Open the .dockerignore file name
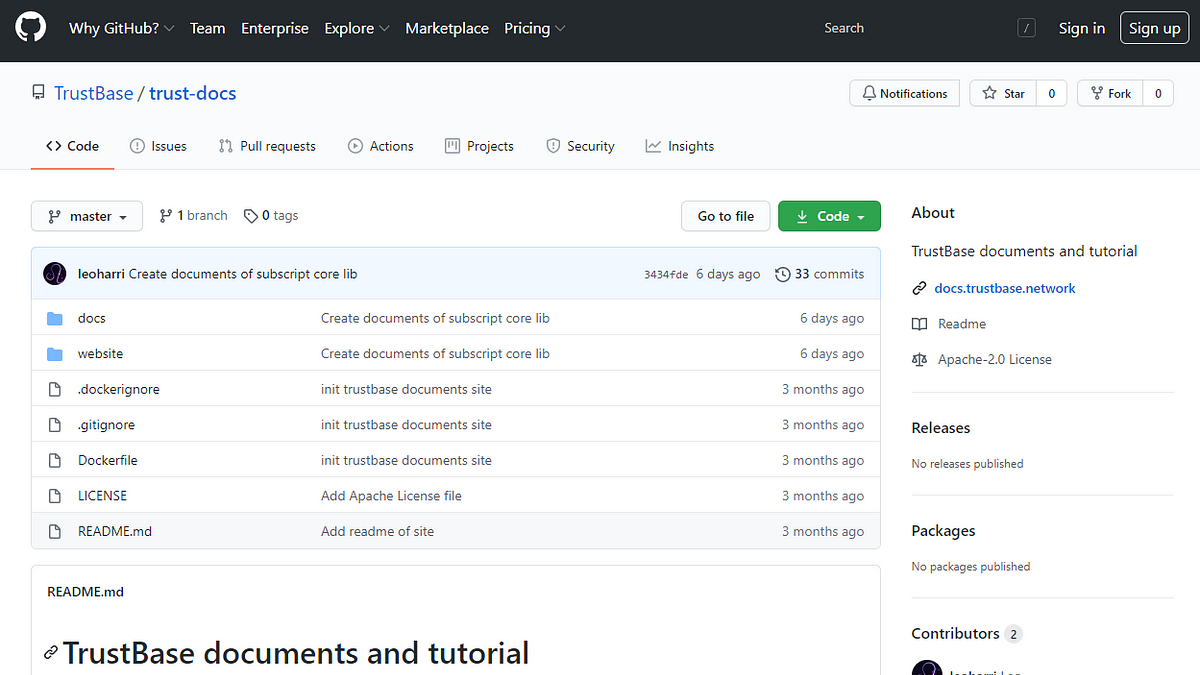The height and width of the screenshot is (675, 1200). (x=119, y=389)
